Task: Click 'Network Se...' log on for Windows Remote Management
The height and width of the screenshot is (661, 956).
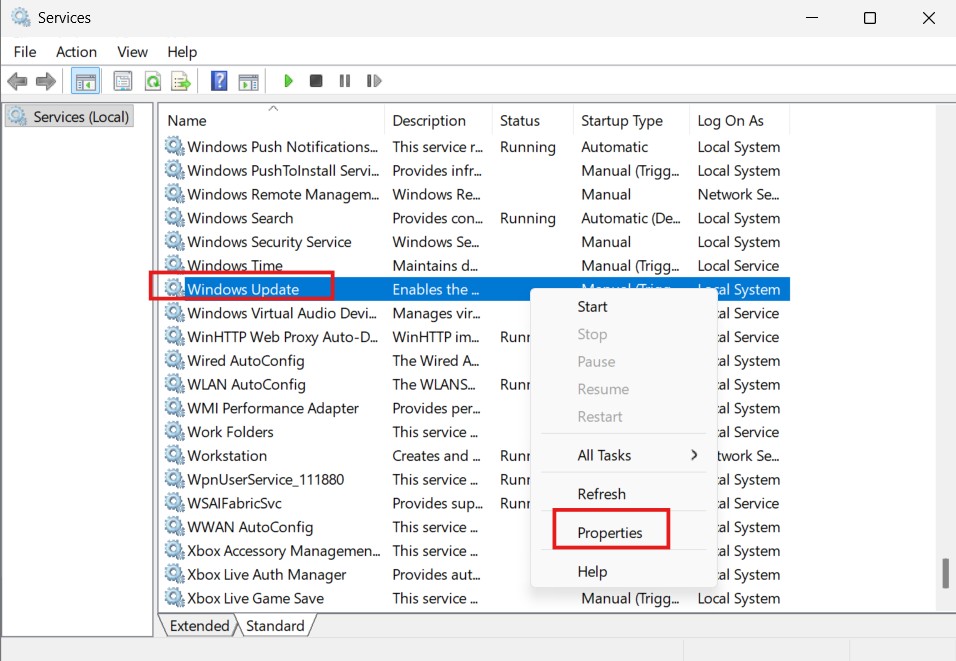Action: pyautogui.click(x=738, y=195)
